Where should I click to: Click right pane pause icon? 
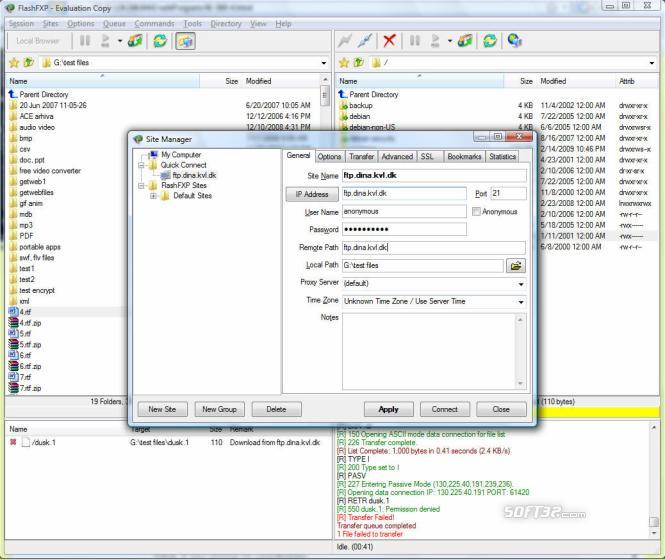tap(414, 41)
